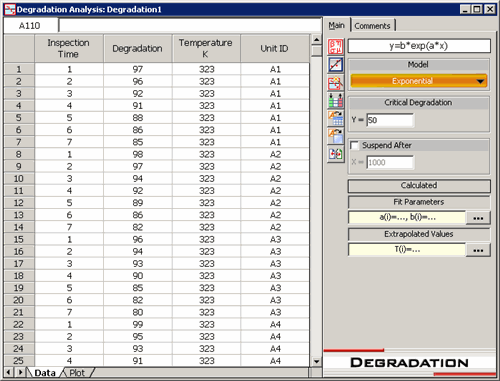Click the Suspend After X input field
Viewport: 500px width, 381px height.
coord(390,162)
